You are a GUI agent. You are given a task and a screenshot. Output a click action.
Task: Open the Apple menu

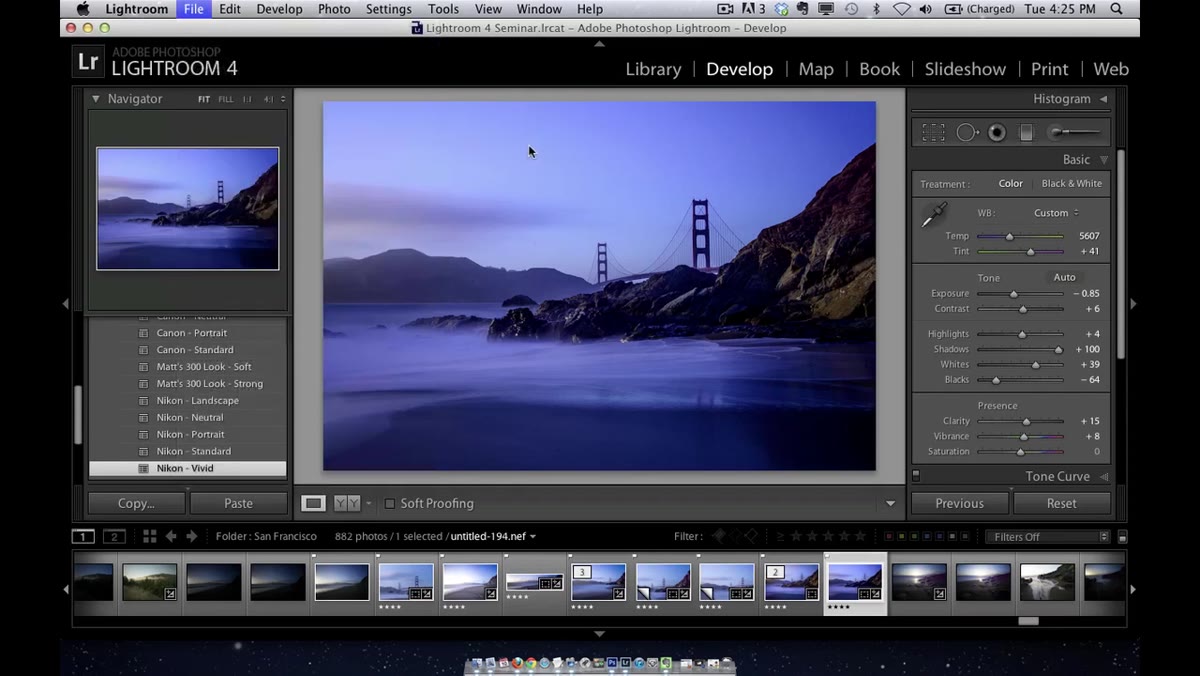tap(83, 9)
